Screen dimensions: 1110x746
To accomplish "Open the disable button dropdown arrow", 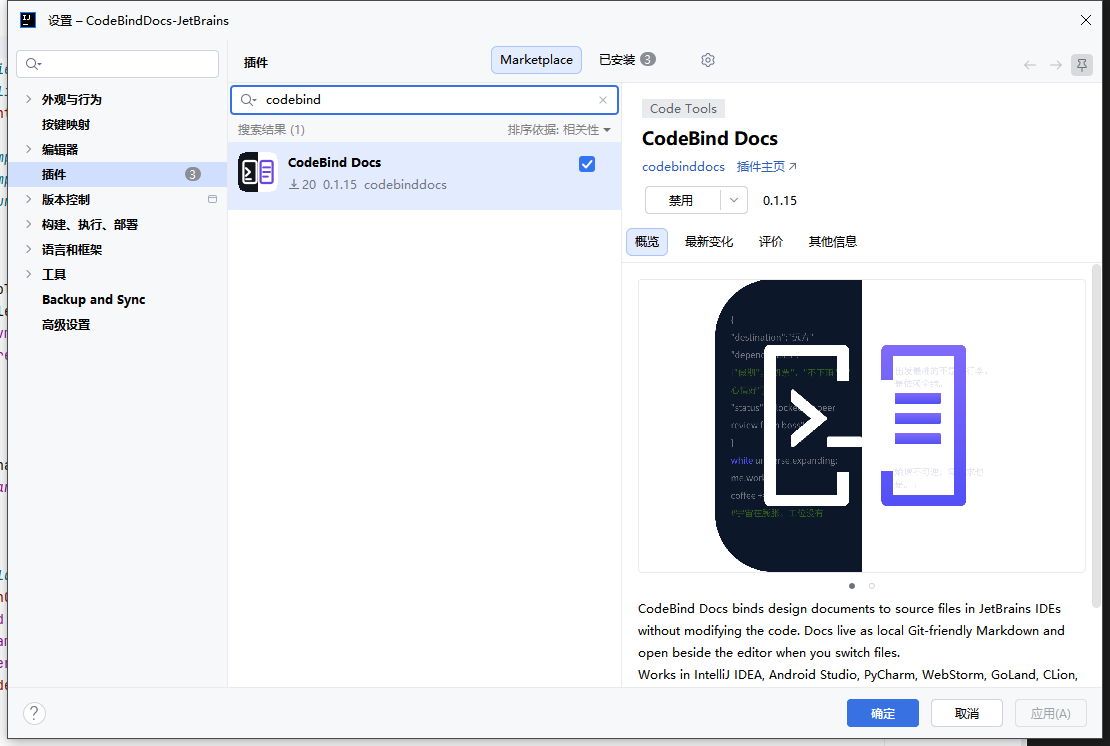I will tap(733, 200).
